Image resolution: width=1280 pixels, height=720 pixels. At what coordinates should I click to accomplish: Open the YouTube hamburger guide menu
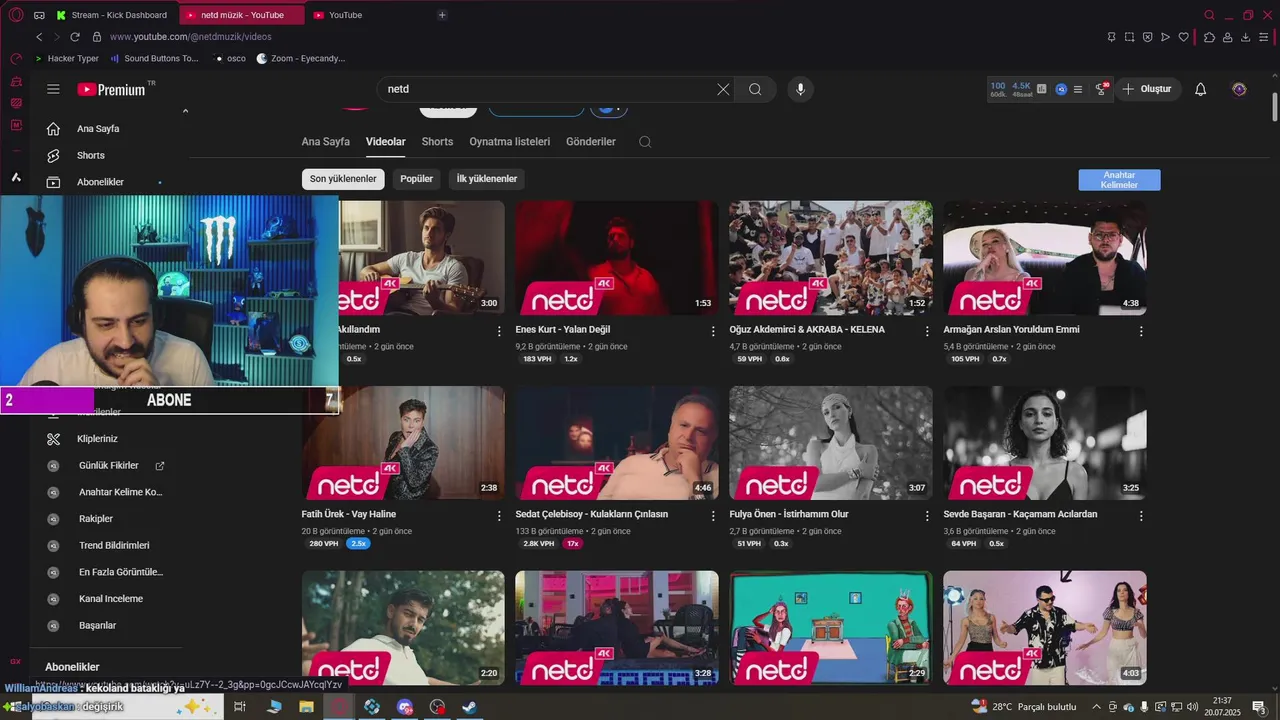53,89
